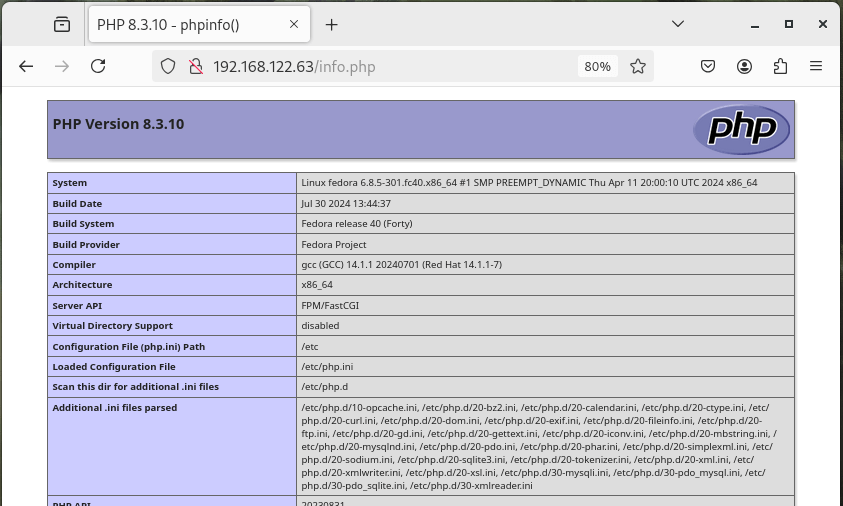Show insecure connection padlock info
Screen dimensions: 843x506
196,66
